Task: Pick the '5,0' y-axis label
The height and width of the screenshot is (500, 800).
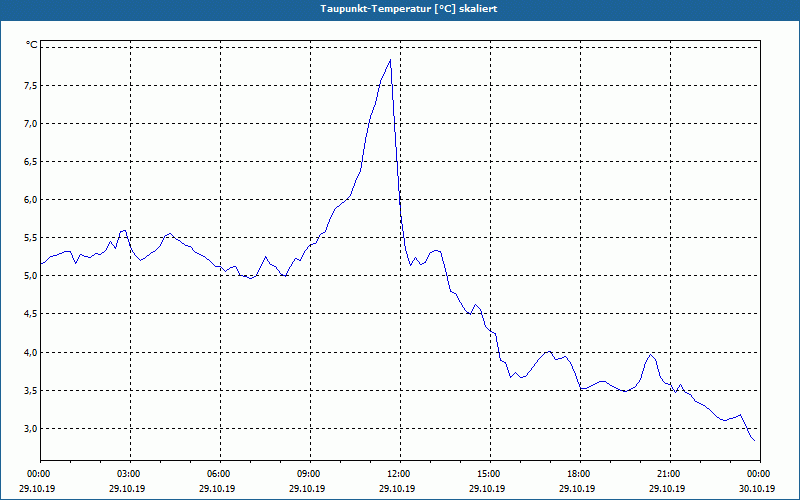Action: (x=31, y=276)
